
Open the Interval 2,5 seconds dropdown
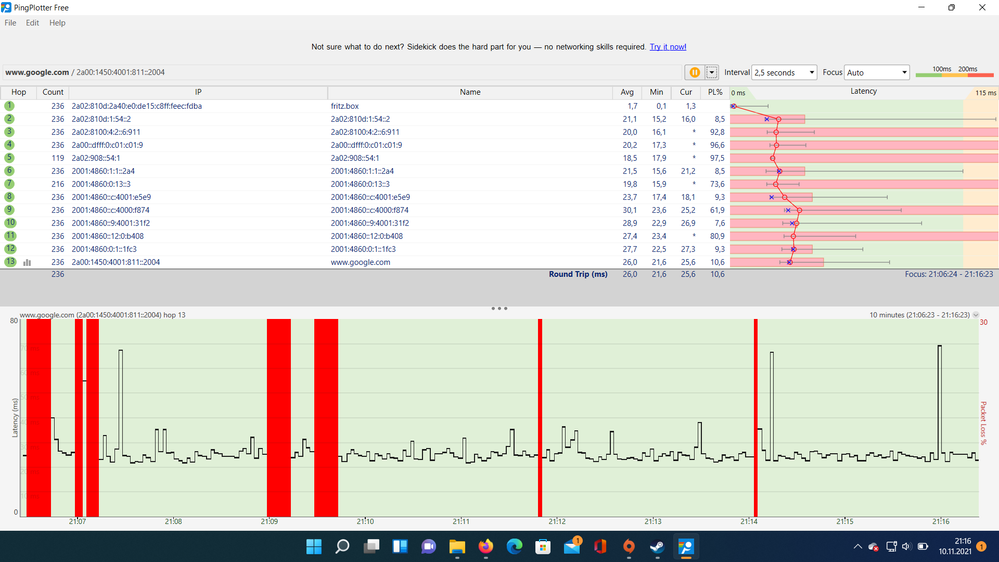click(x=784, y=73)
